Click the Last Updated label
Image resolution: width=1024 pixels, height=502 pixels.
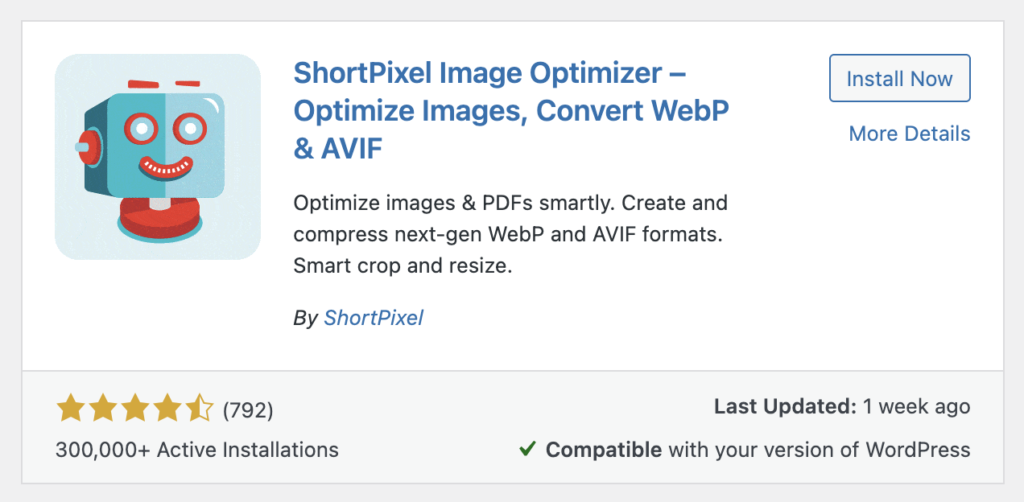(785, 407)
